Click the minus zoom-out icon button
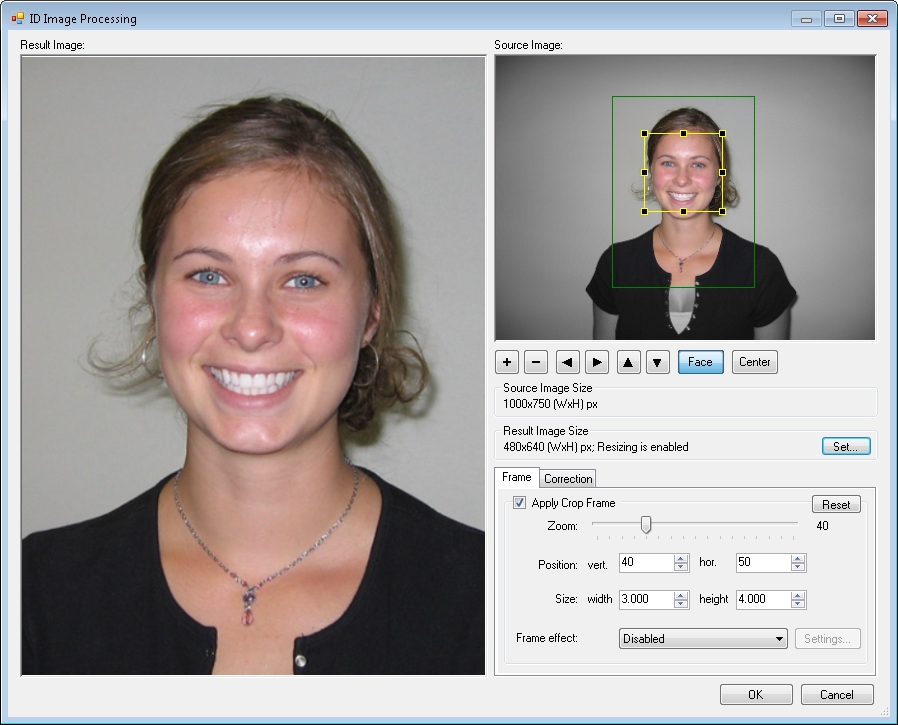The height and width of the screenshot is (725, 898). tap(536, 362)
